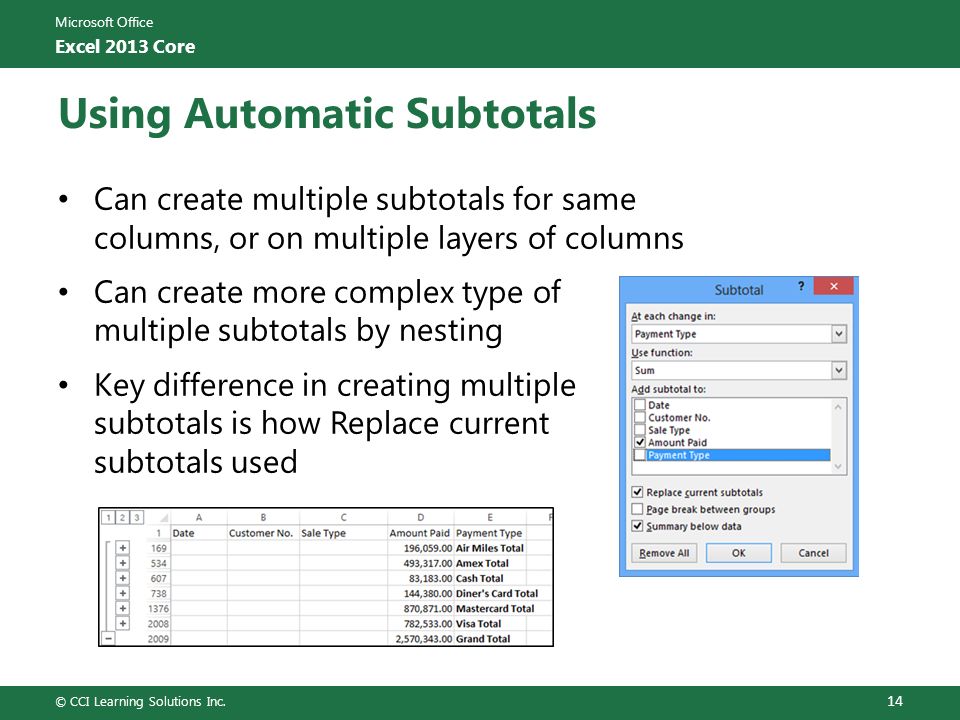This screenshot has width=960, height=720.
Task: Click the Cancel button
Action: tap(813, 553)
